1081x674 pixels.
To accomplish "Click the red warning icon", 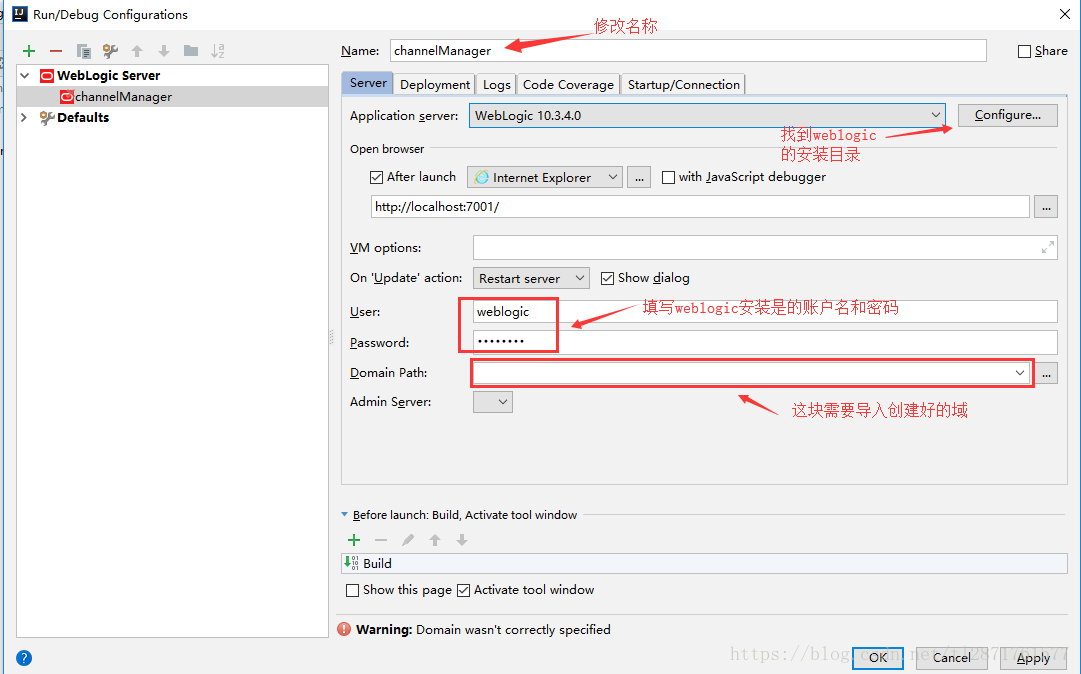I will pos(344,629).
